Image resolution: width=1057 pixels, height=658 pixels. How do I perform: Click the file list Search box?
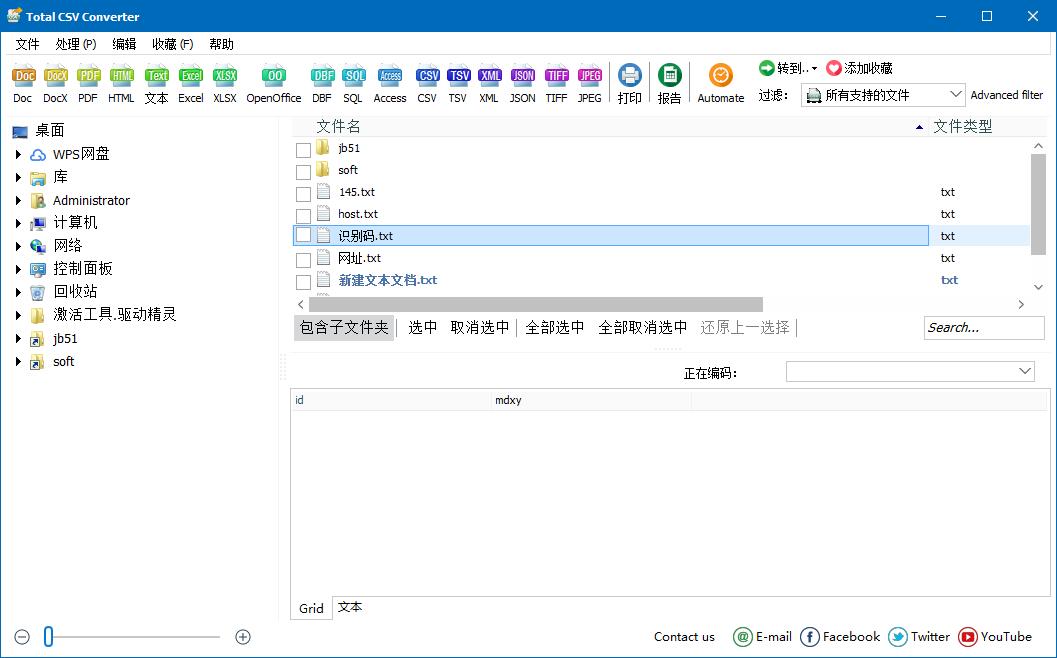click(x=984, y=328)
